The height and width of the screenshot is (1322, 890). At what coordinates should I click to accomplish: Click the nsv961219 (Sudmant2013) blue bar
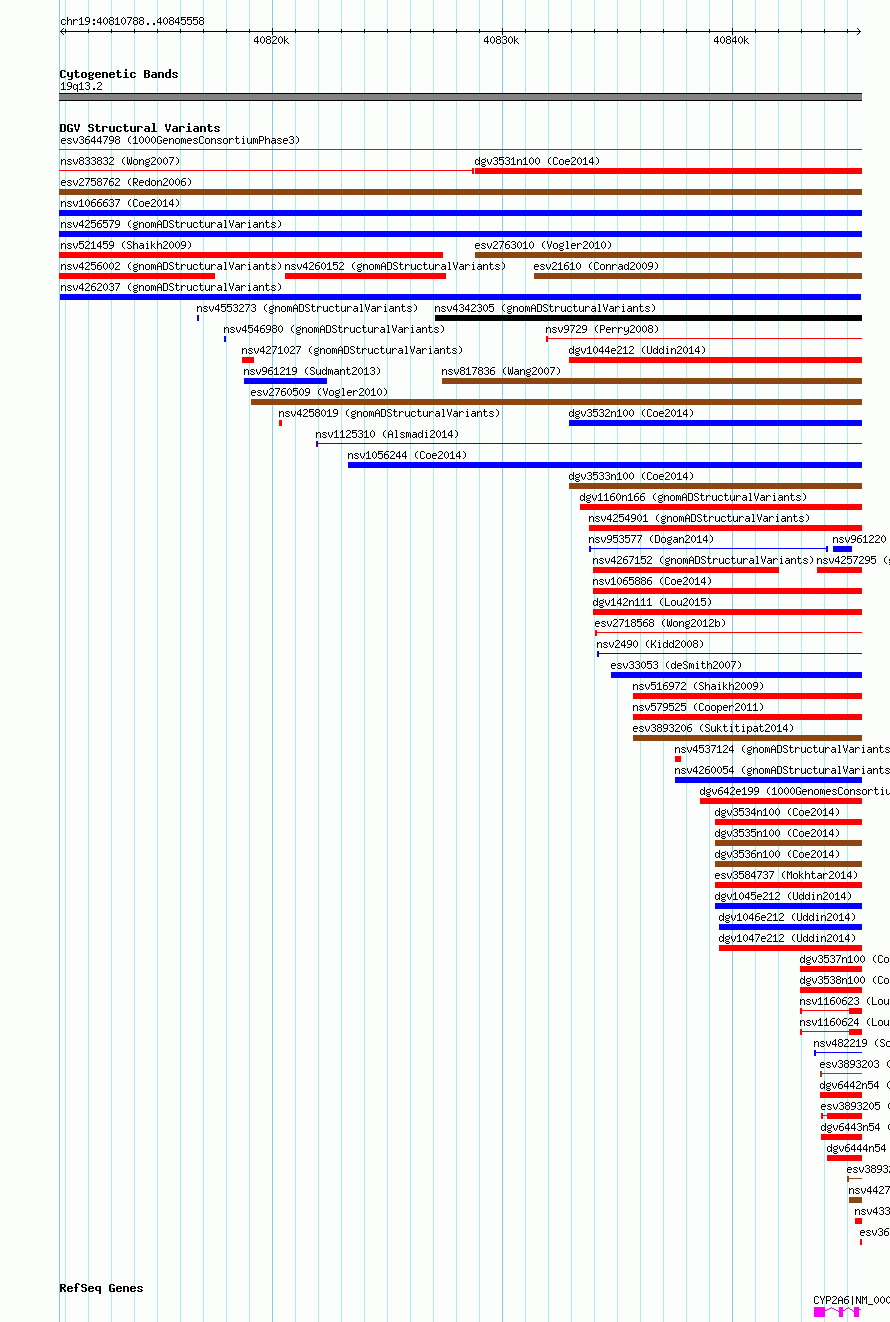(x=285, y=381)
